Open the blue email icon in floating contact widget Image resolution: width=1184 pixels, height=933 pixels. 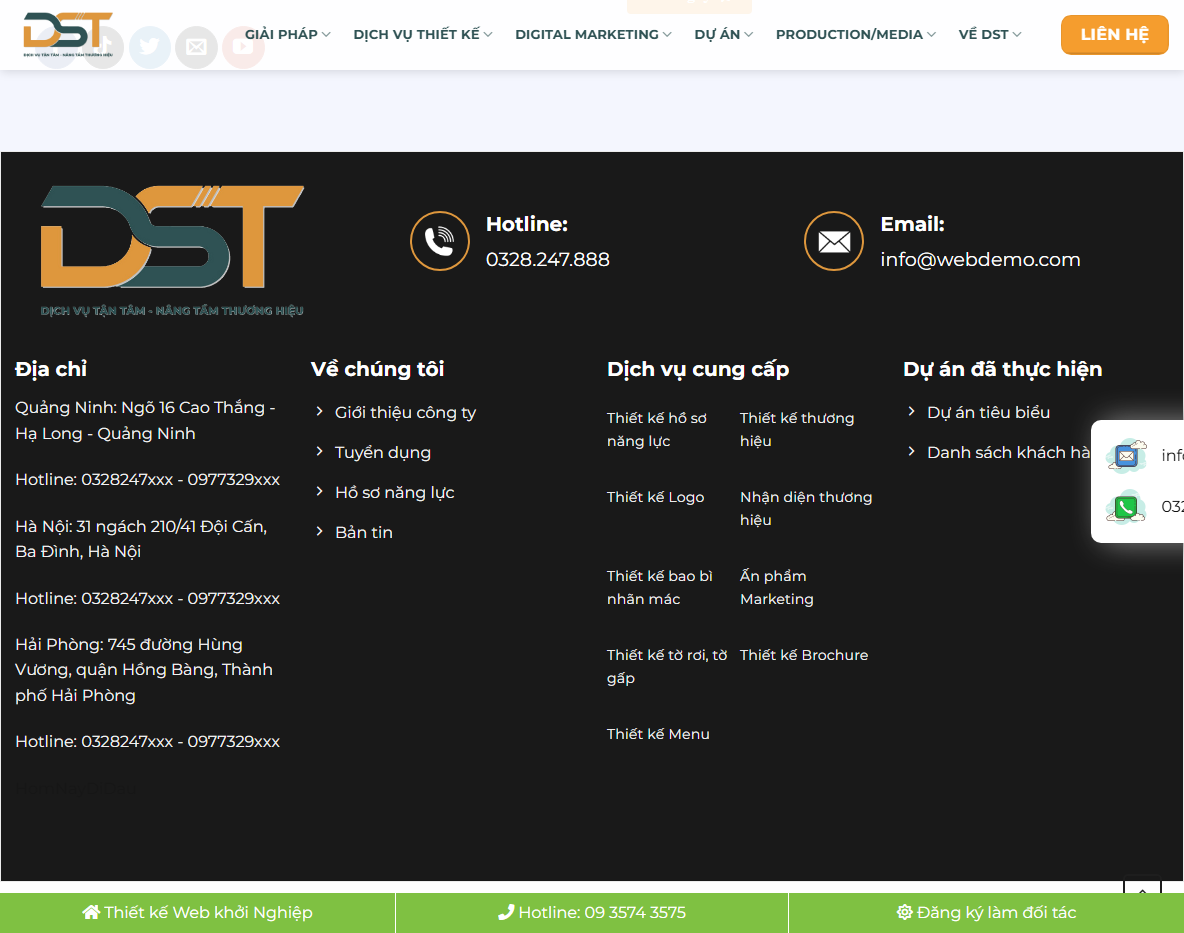1126,455
